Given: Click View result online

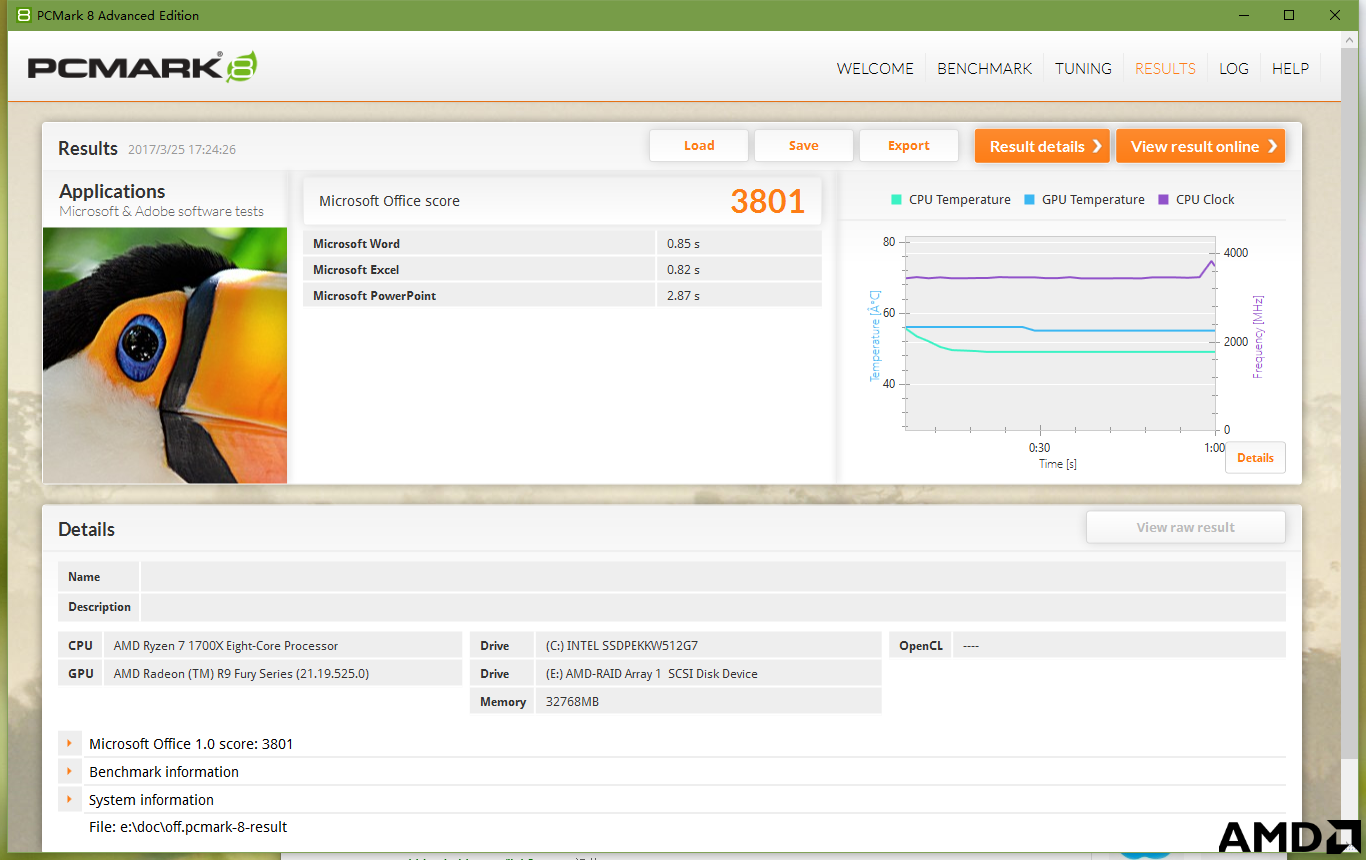Looking at the screenshot, I should coord(1200,146).
